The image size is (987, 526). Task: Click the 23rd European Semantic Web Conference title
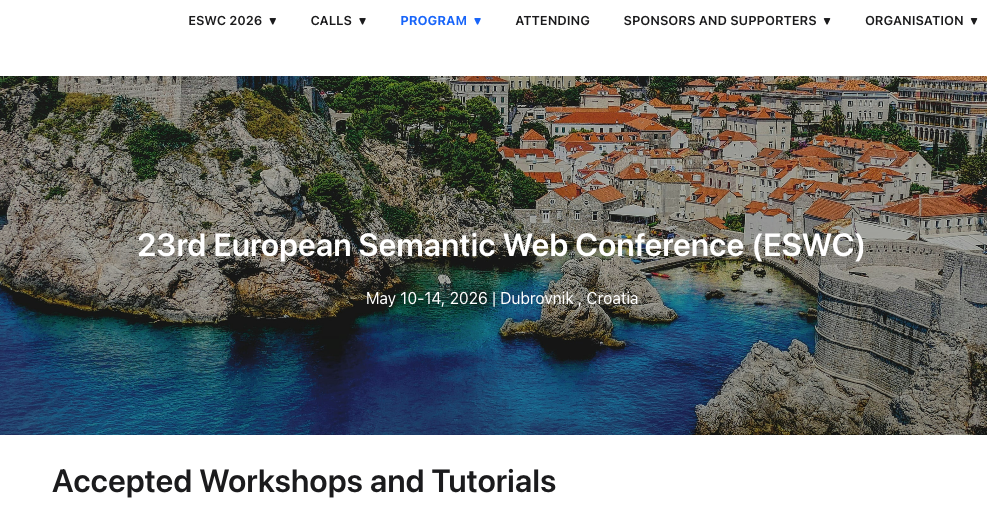pos(500,245)
